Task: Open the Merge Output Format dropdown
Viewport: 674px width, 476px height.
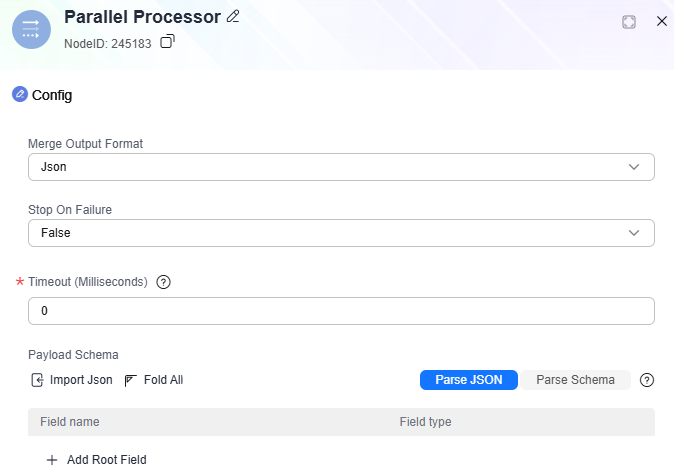Action: pyautogui.click(x=341, y=167)
